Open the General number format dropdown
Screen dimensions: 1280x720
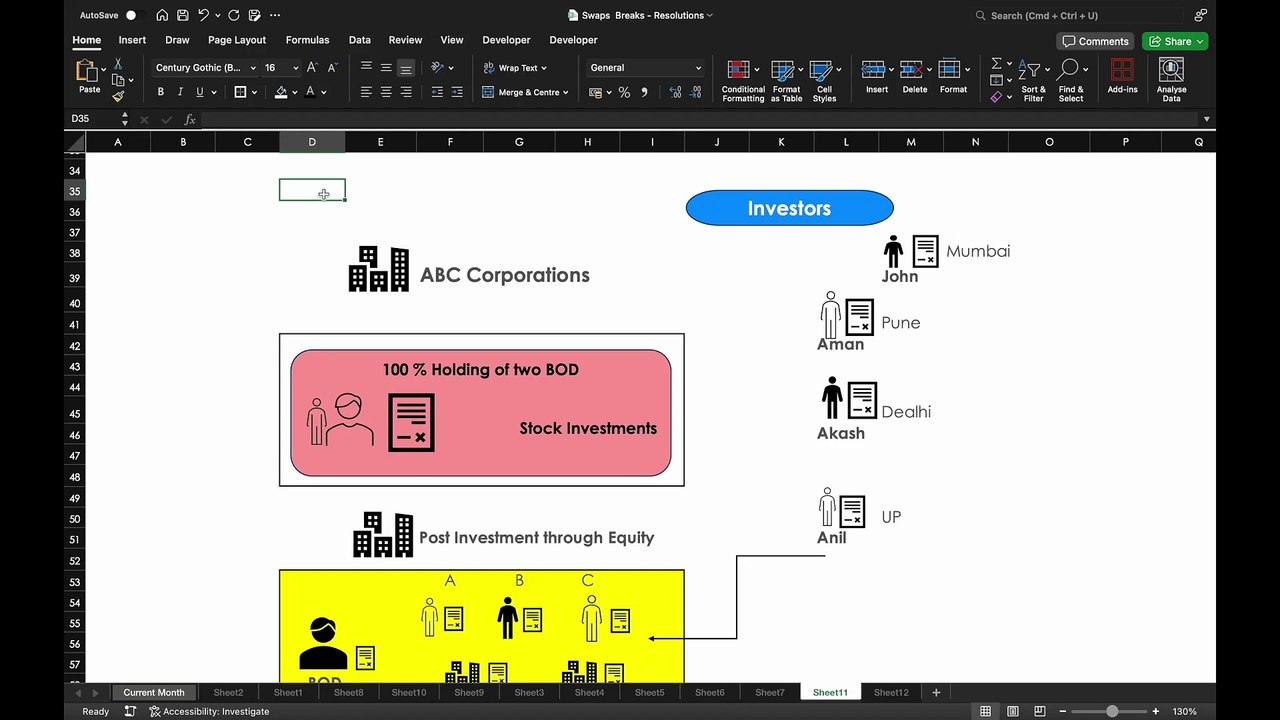click(698, 68)
